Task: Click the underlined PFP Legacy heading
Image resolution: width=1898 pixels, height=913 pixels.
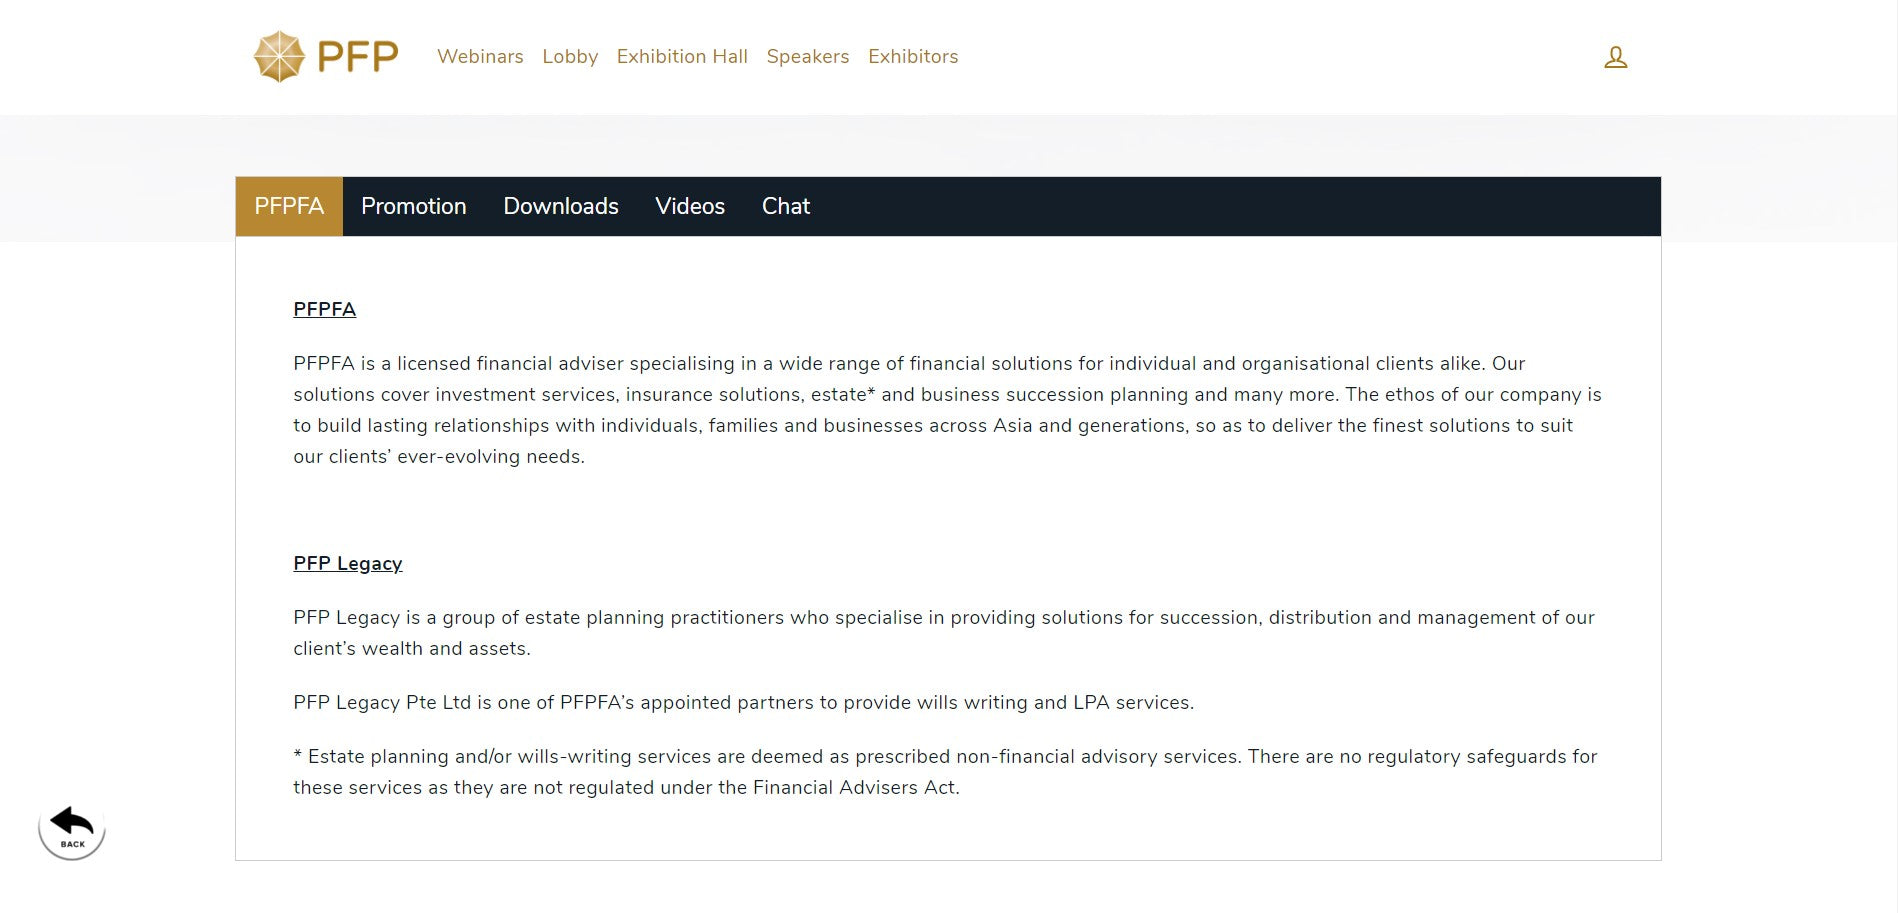Action: tap(348, 563)
